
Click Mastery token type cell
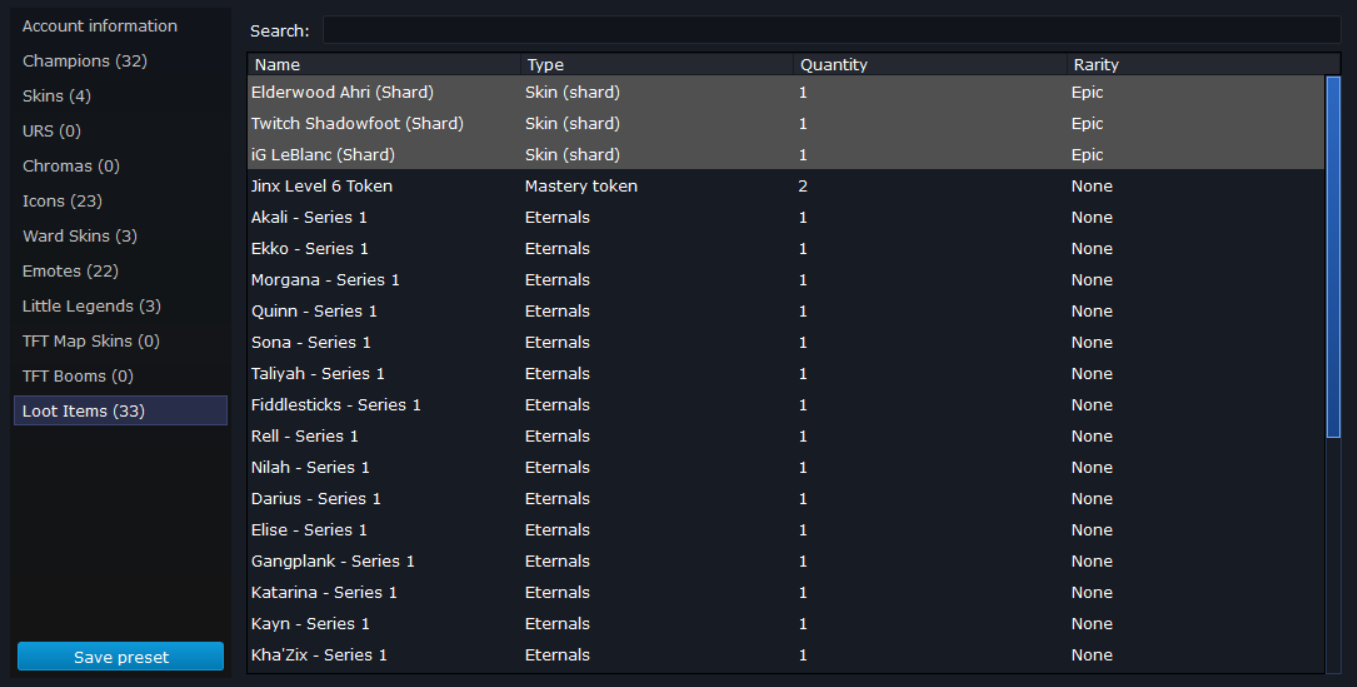[581, 186]
